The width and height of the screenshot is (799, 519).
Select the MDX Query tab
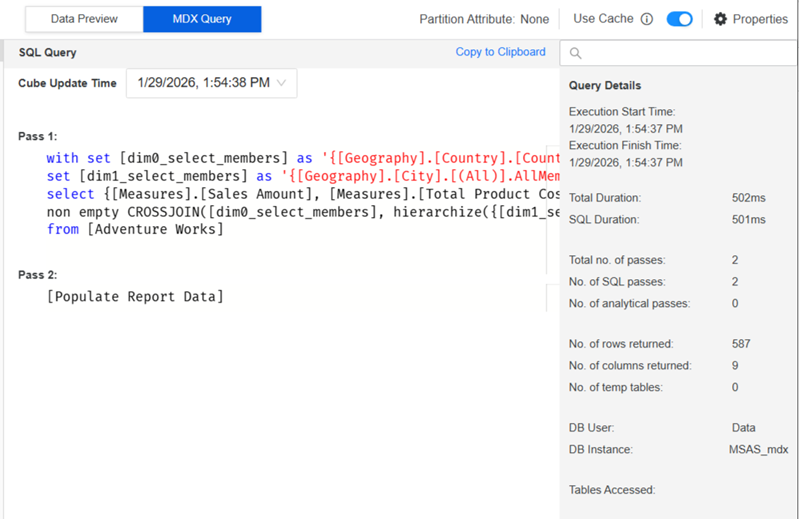(x=202, y=19)
